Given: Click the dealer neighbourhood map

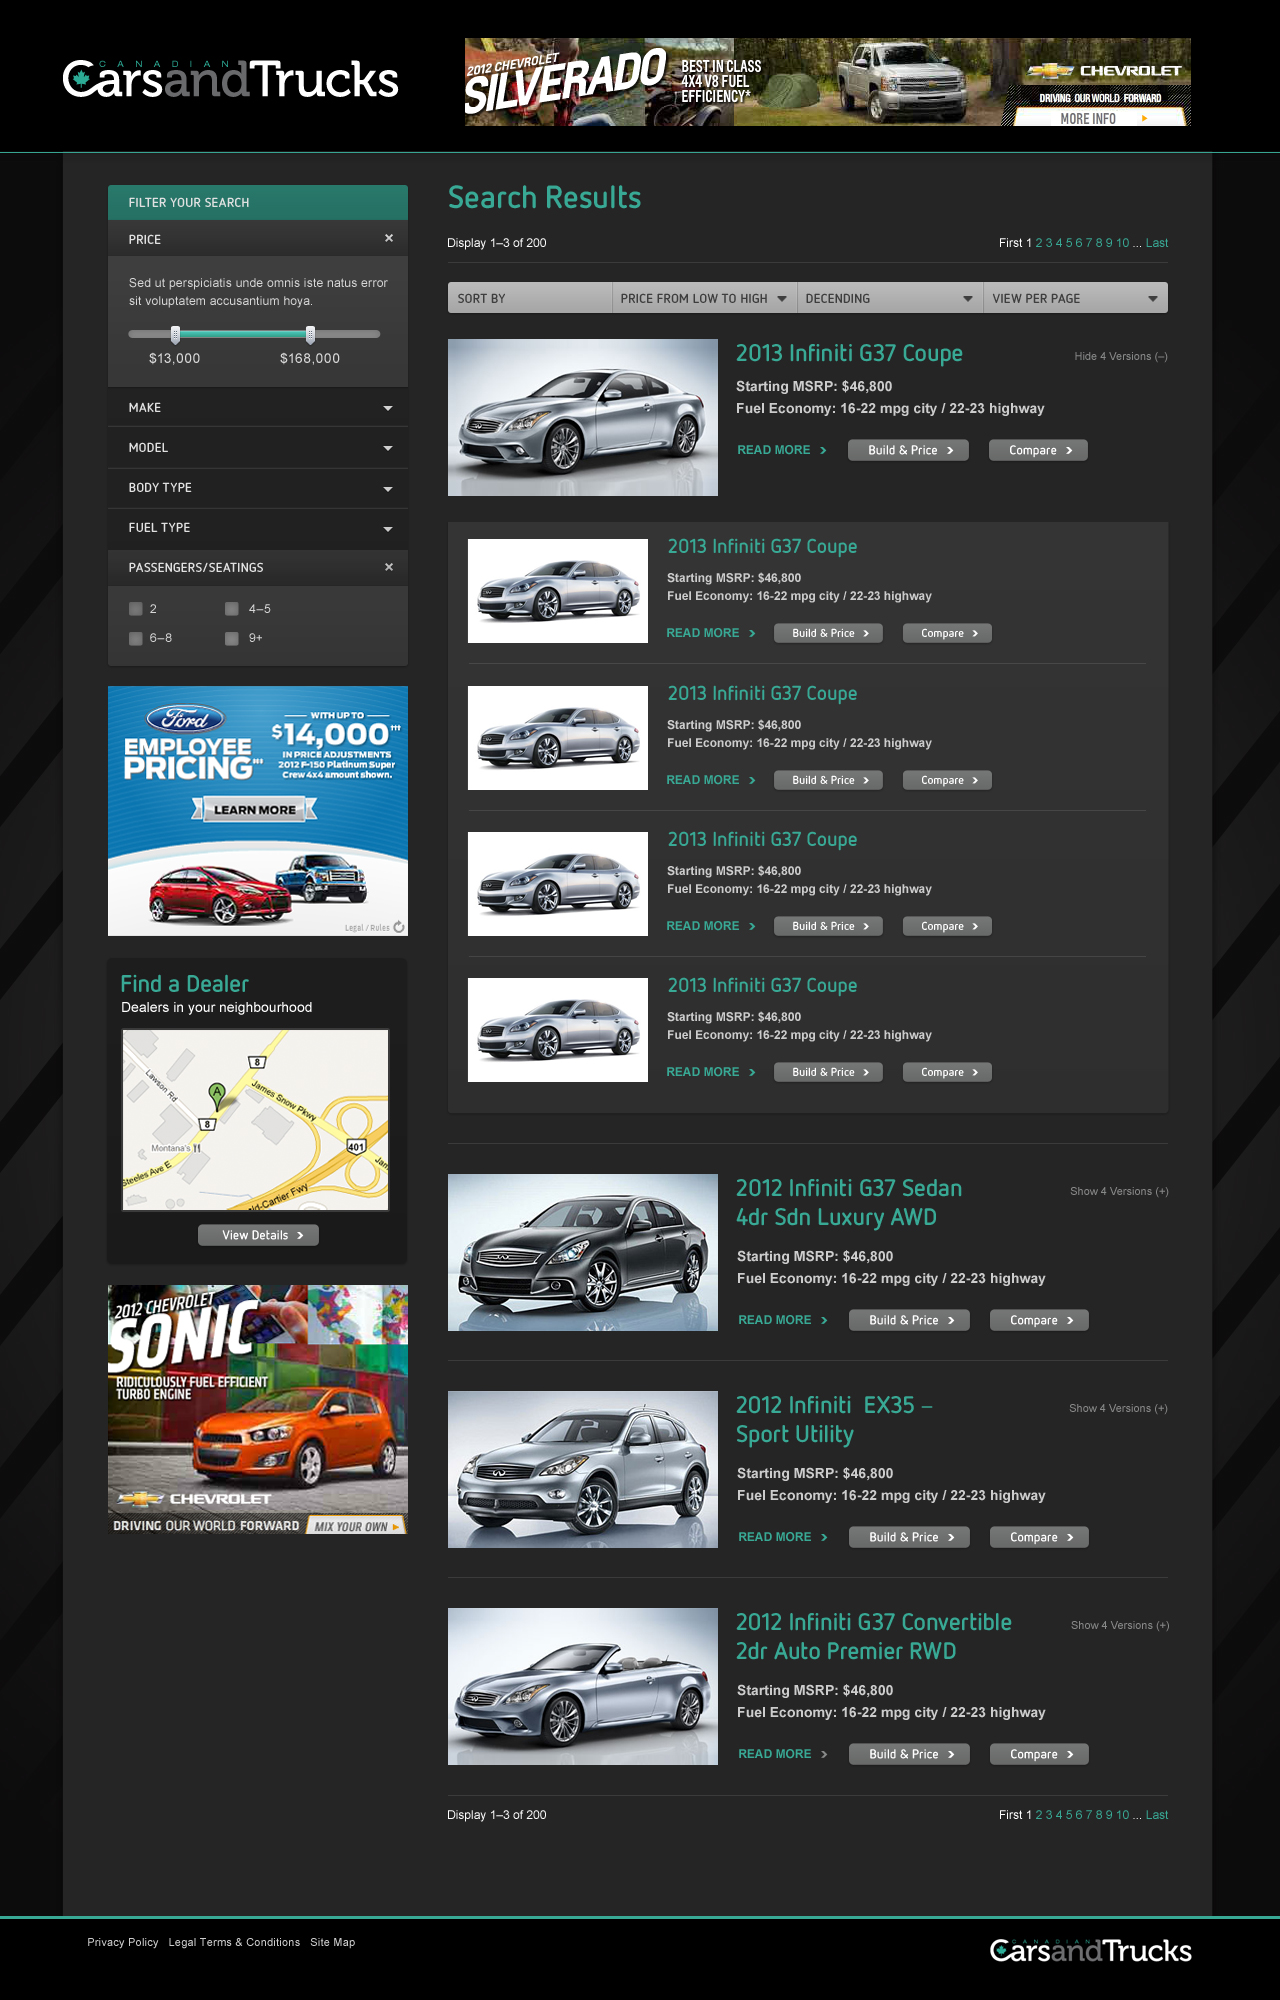Looking at the screenshot, I should [255, 1120].
